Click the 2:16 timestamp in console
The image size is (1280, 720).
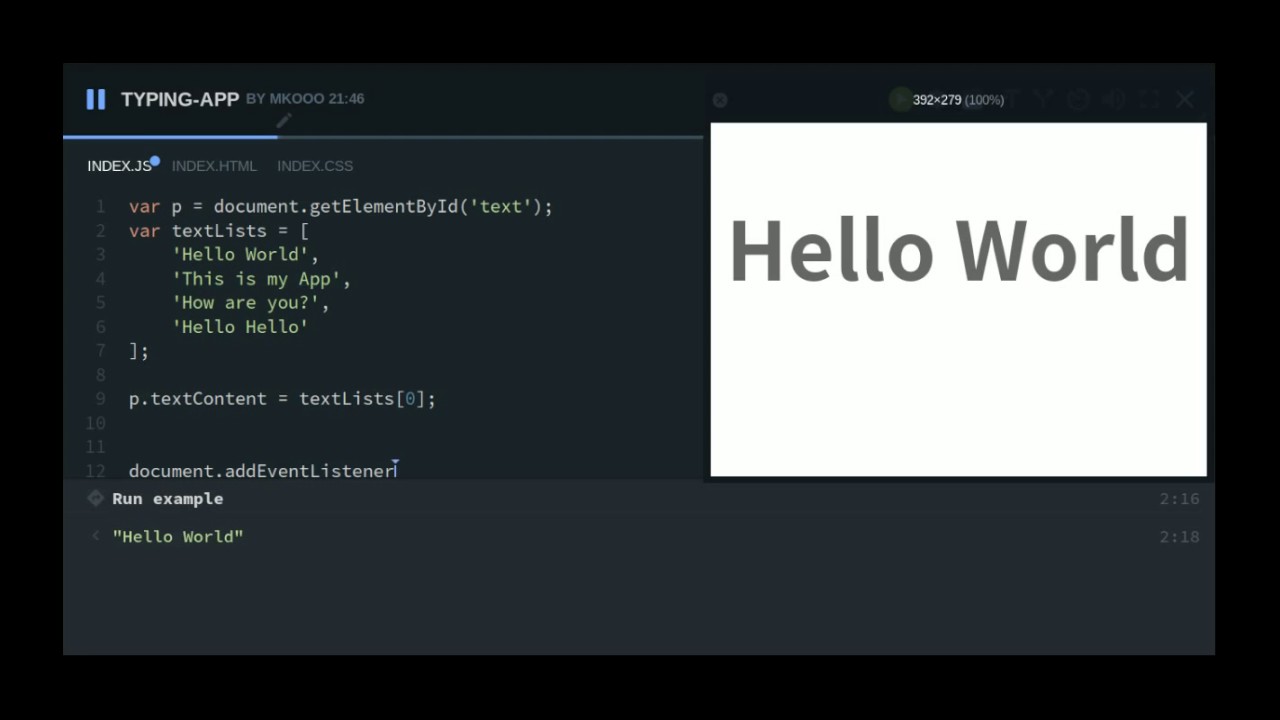1179,498
